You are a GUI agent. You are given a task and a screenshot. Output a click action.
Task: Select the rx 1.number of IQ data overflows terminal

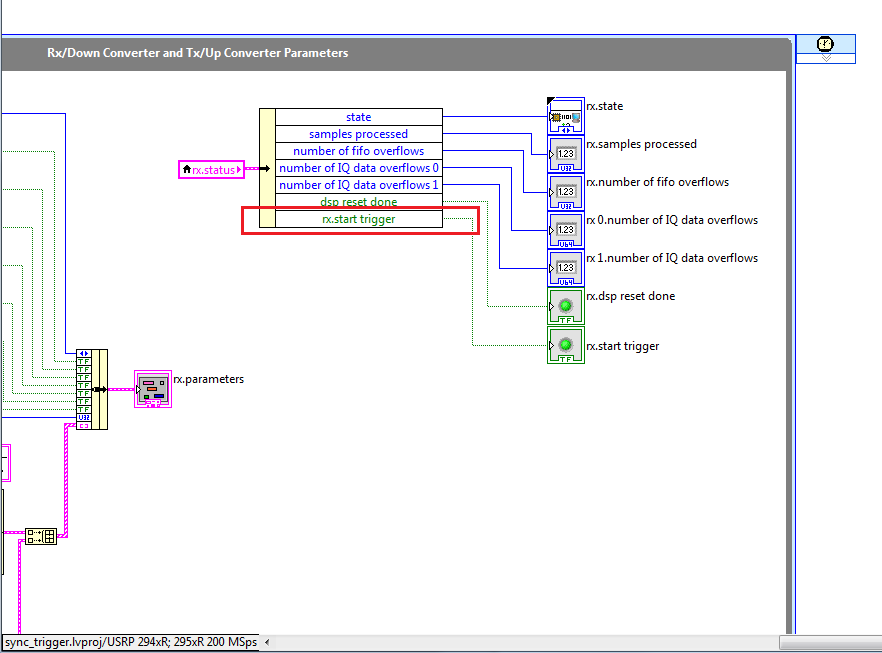[566, 268]
